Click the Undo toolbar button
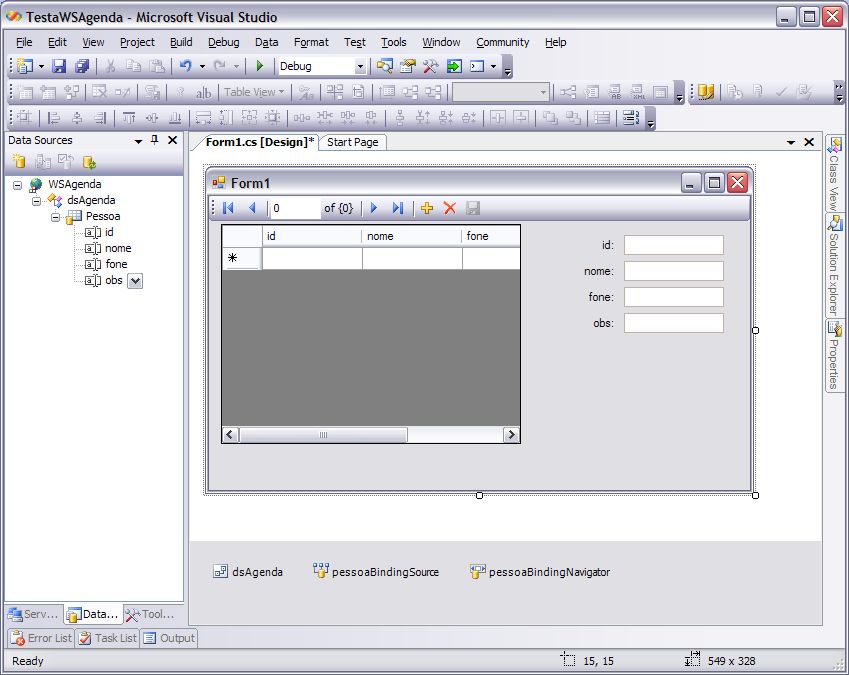 (x=185, y=66)
